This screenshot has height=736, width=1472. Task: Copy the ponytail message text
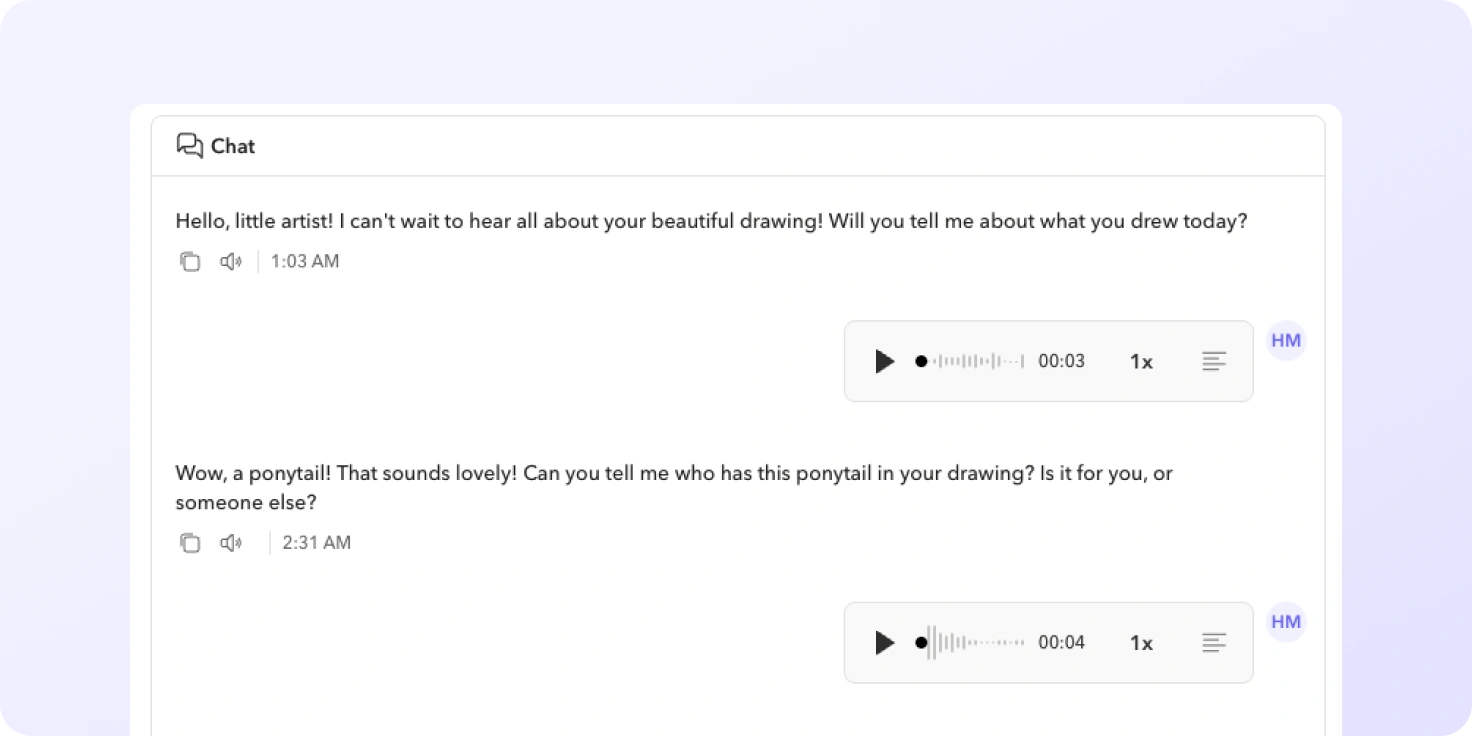click(x=190, y=543)
